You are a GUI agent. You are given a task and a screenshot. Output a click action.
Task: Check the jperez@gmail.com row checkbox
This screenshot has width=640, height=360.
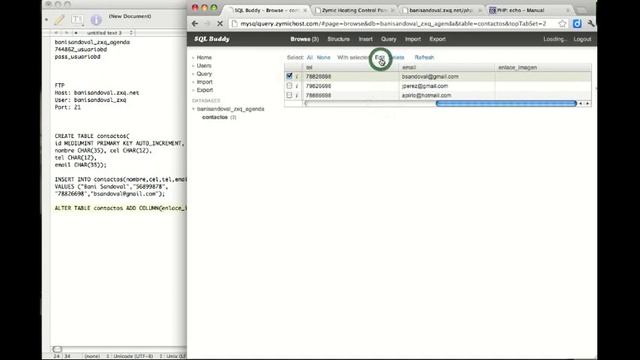[289, 86]
